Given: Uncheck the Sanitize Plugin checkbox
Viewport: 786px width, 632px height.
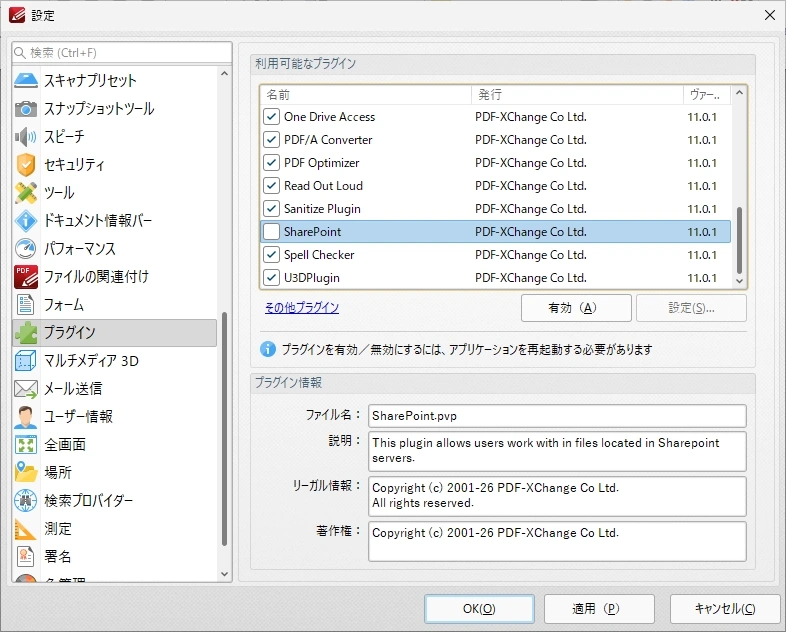Looking at the screenshot, I should click(271, 208).
